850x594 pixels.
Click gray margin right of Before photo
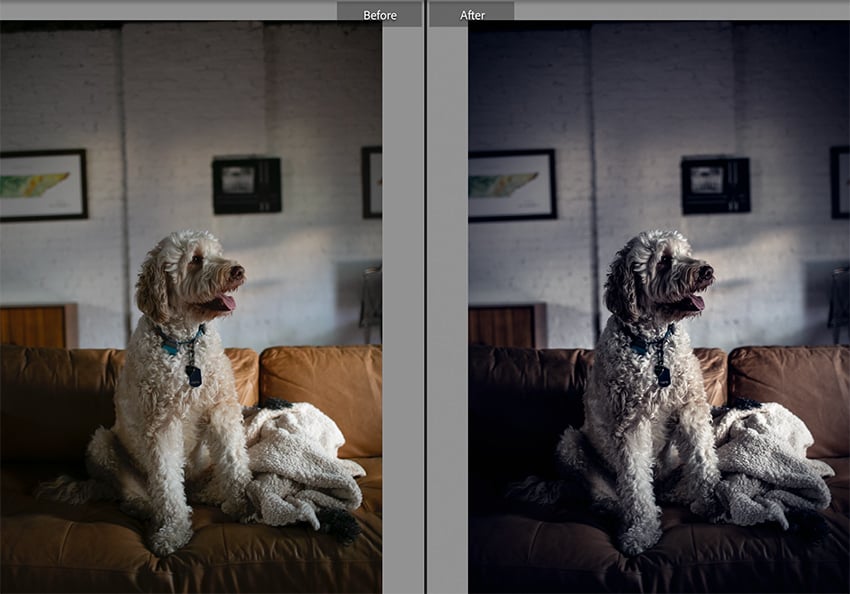402,309
